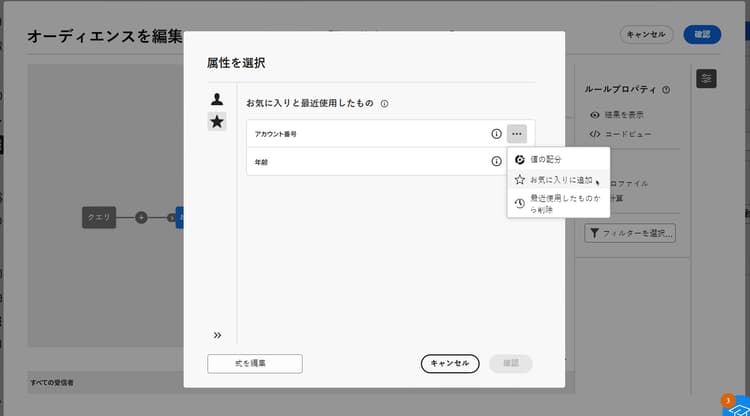Screen dimensions: 750x416
Task: Click キャンセル button in page header
Action: 646,34
